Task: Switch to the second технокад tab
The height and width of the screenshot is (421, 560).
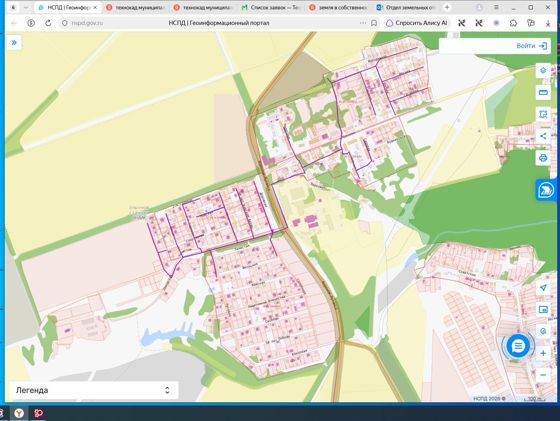Action: click(x=203, y=7)
